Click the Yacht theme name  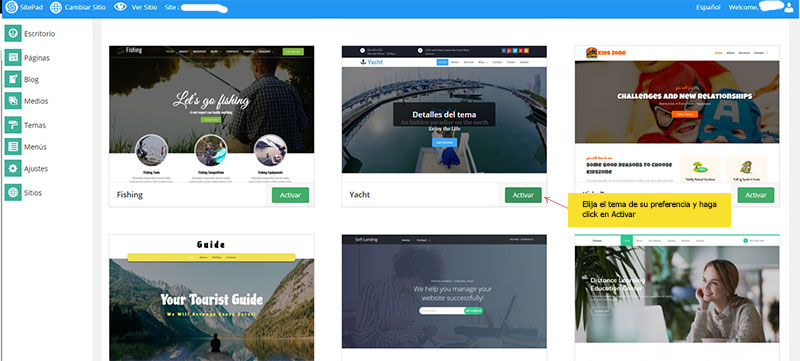pyautogui.click(x=360, y=195)
